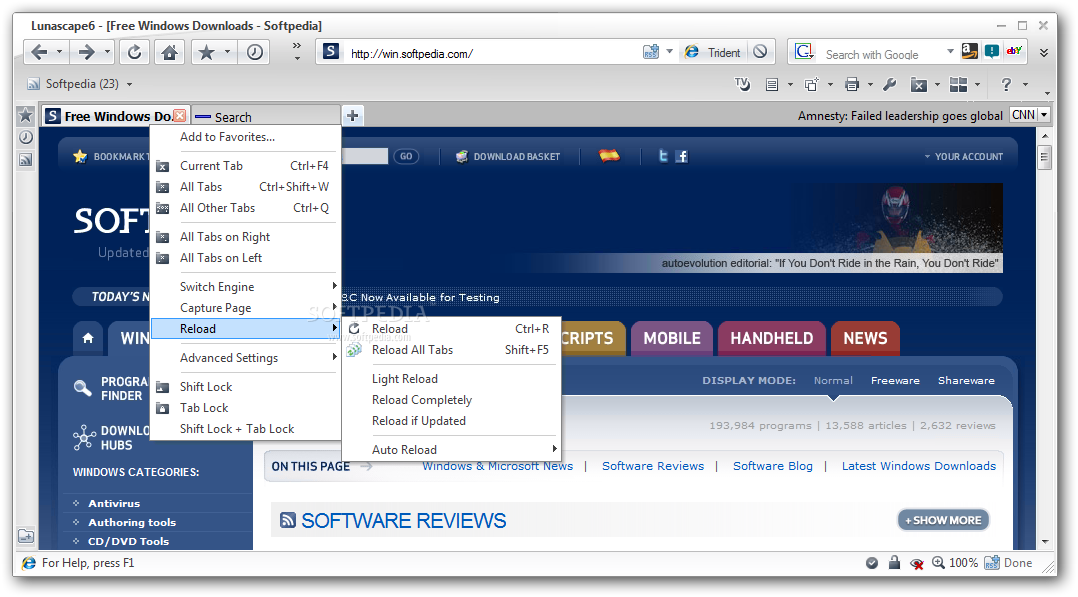Go forward with the Forward arrow
Viewport: 1078px width, 597px height.
(x=87, y=52)
